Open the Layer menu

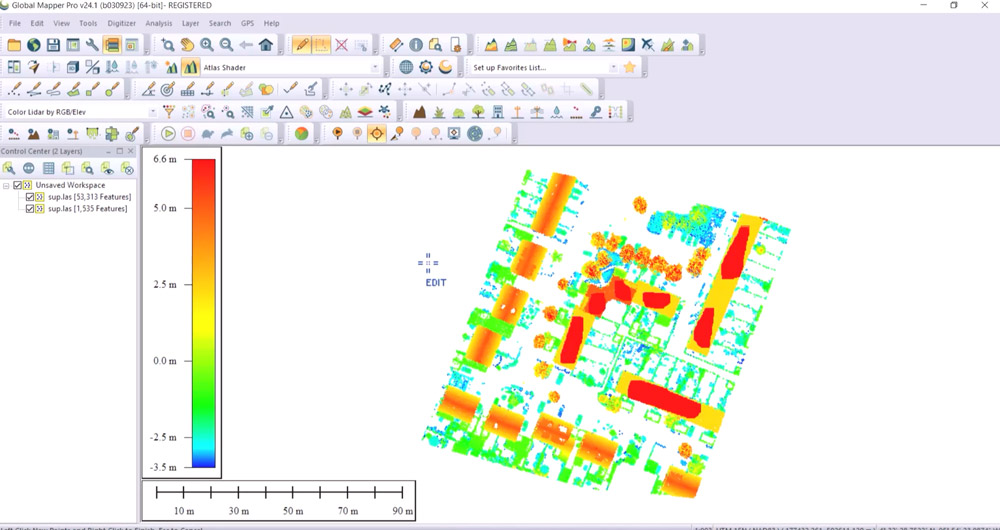[x=191, y=23]
